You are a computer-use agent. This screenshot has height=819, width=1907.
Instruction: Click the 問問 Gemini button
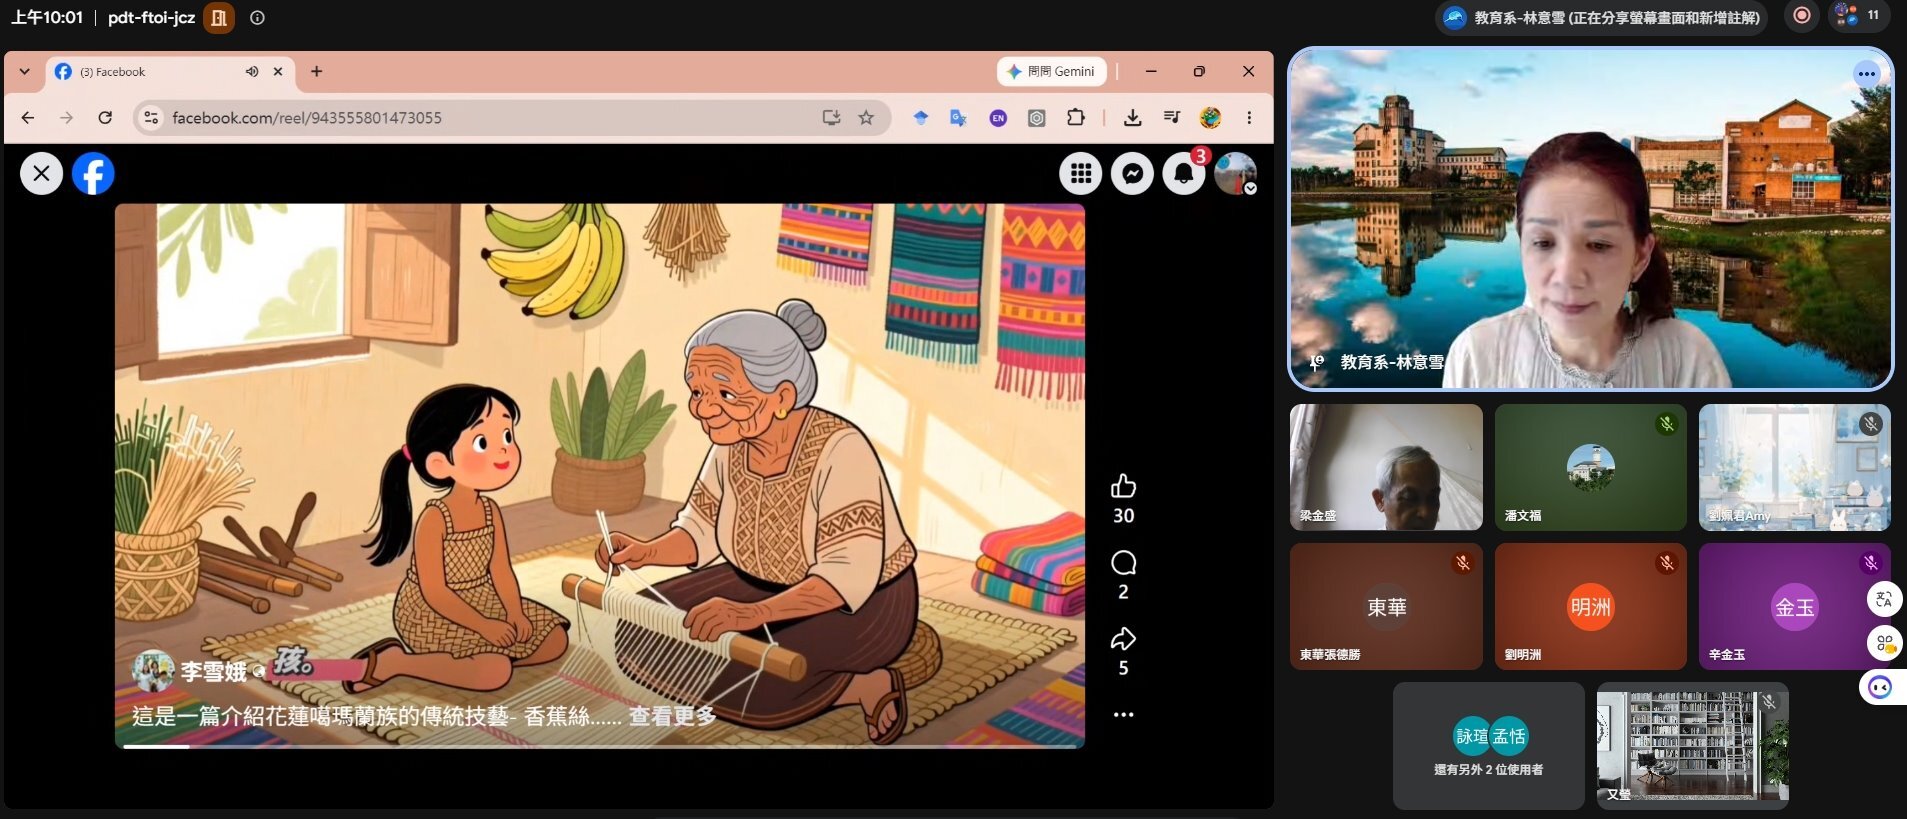coord(1051,72)
